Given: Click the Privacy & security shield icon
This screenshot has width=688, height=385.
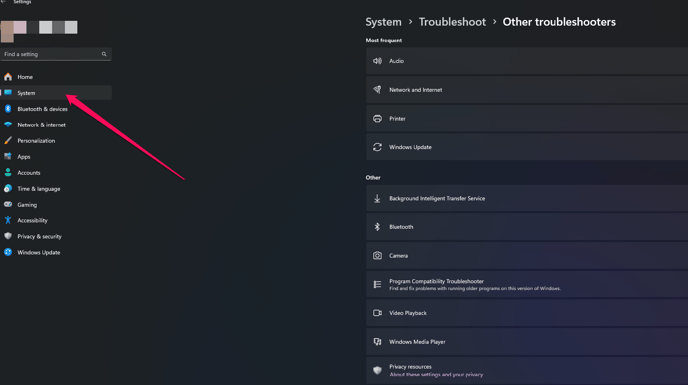Looking at the screenshot, I should tap(8, 236).
